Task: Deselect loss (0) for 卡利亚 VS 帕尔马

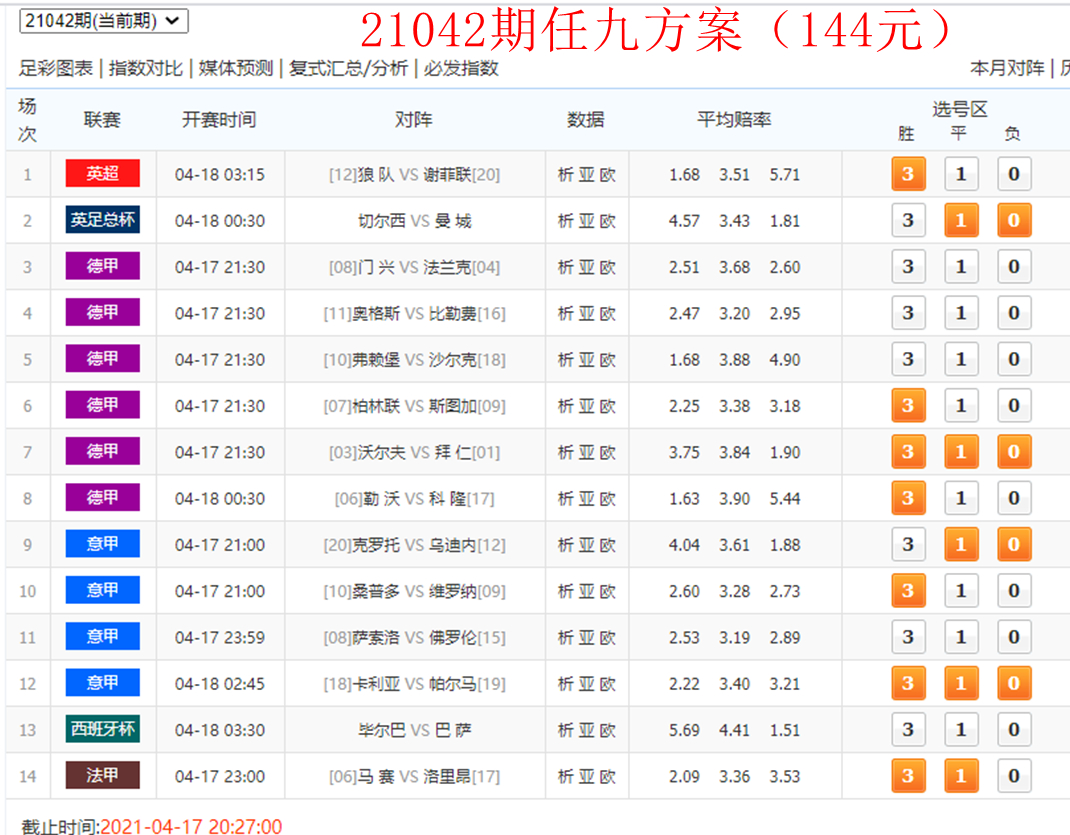Action: pos(1014,684)
